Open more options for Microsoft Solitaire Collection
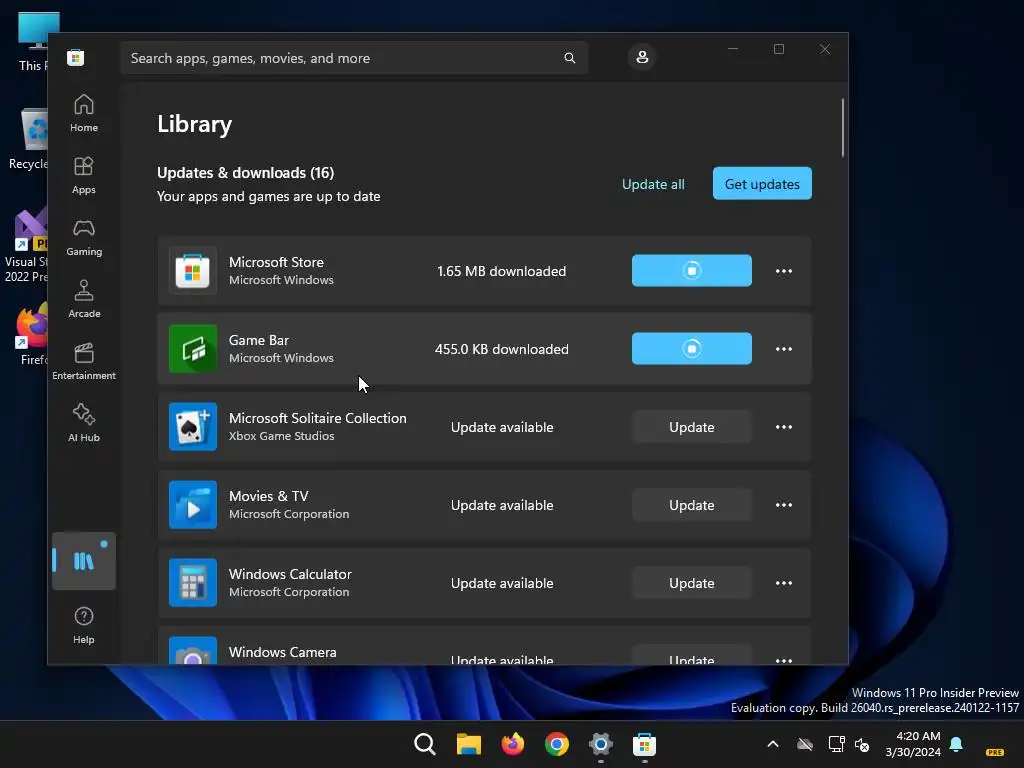Image resolution: width=1024 pixels, height=768 pixels. click(x=784, y=427)
